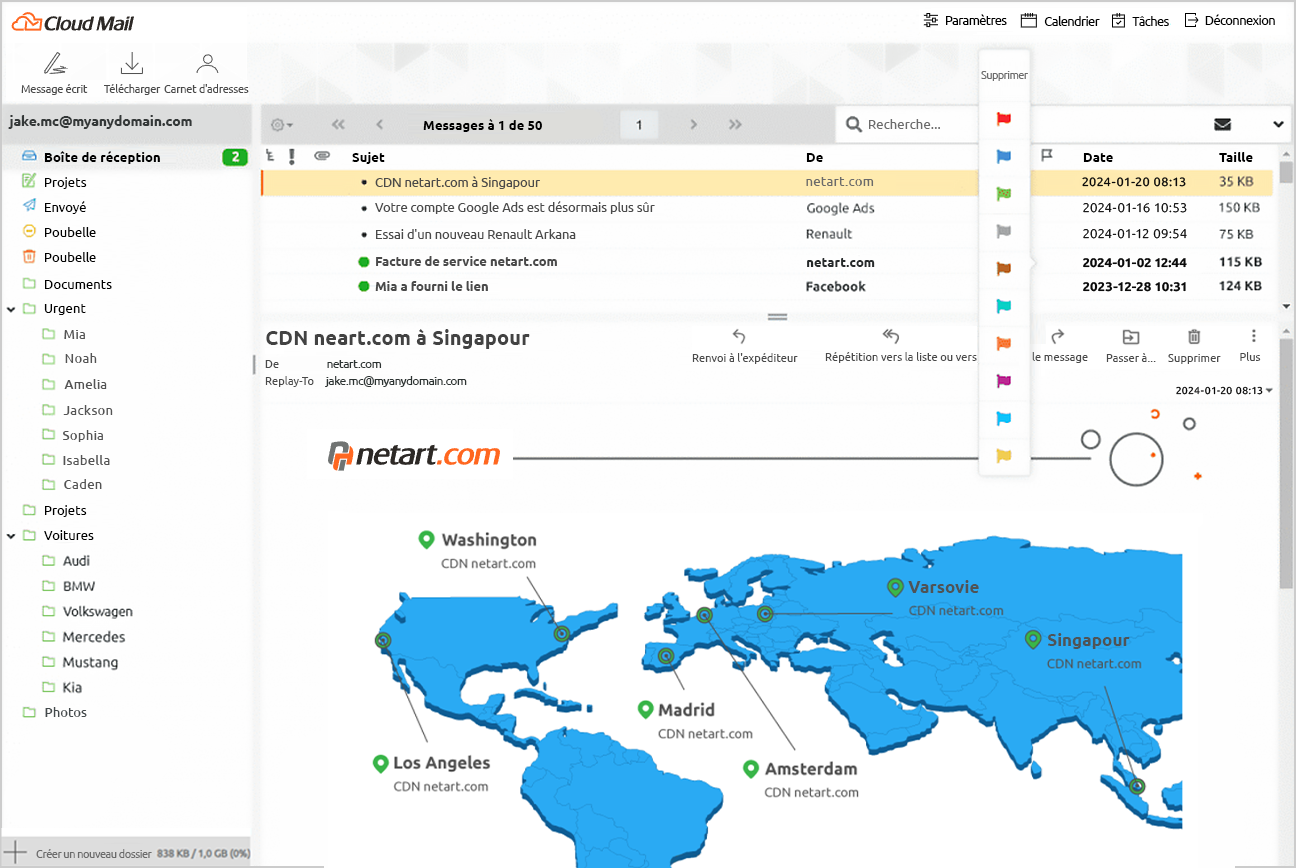Screen dimensions: 1296x868
Task: Click the jake.mc@myanydomain.com account header
Action: [100, 122]
